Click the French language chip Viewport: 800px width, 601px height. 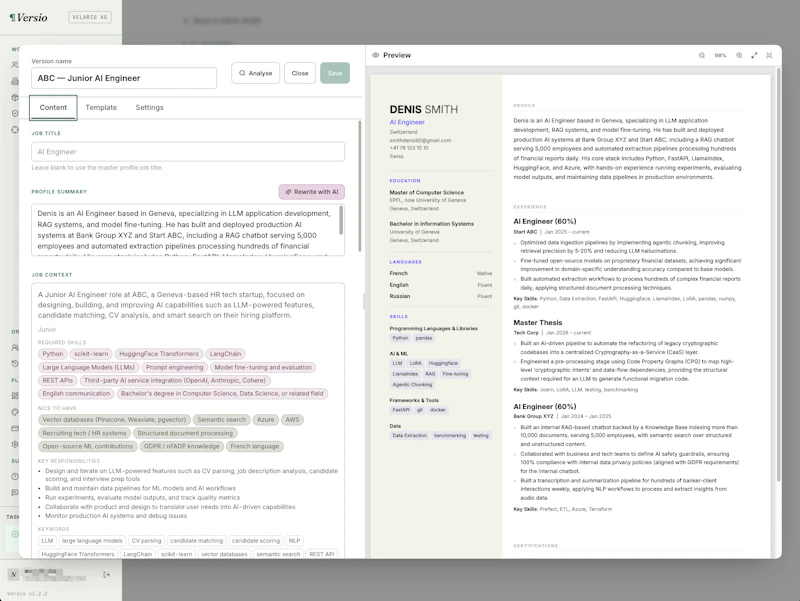point(255,446)
